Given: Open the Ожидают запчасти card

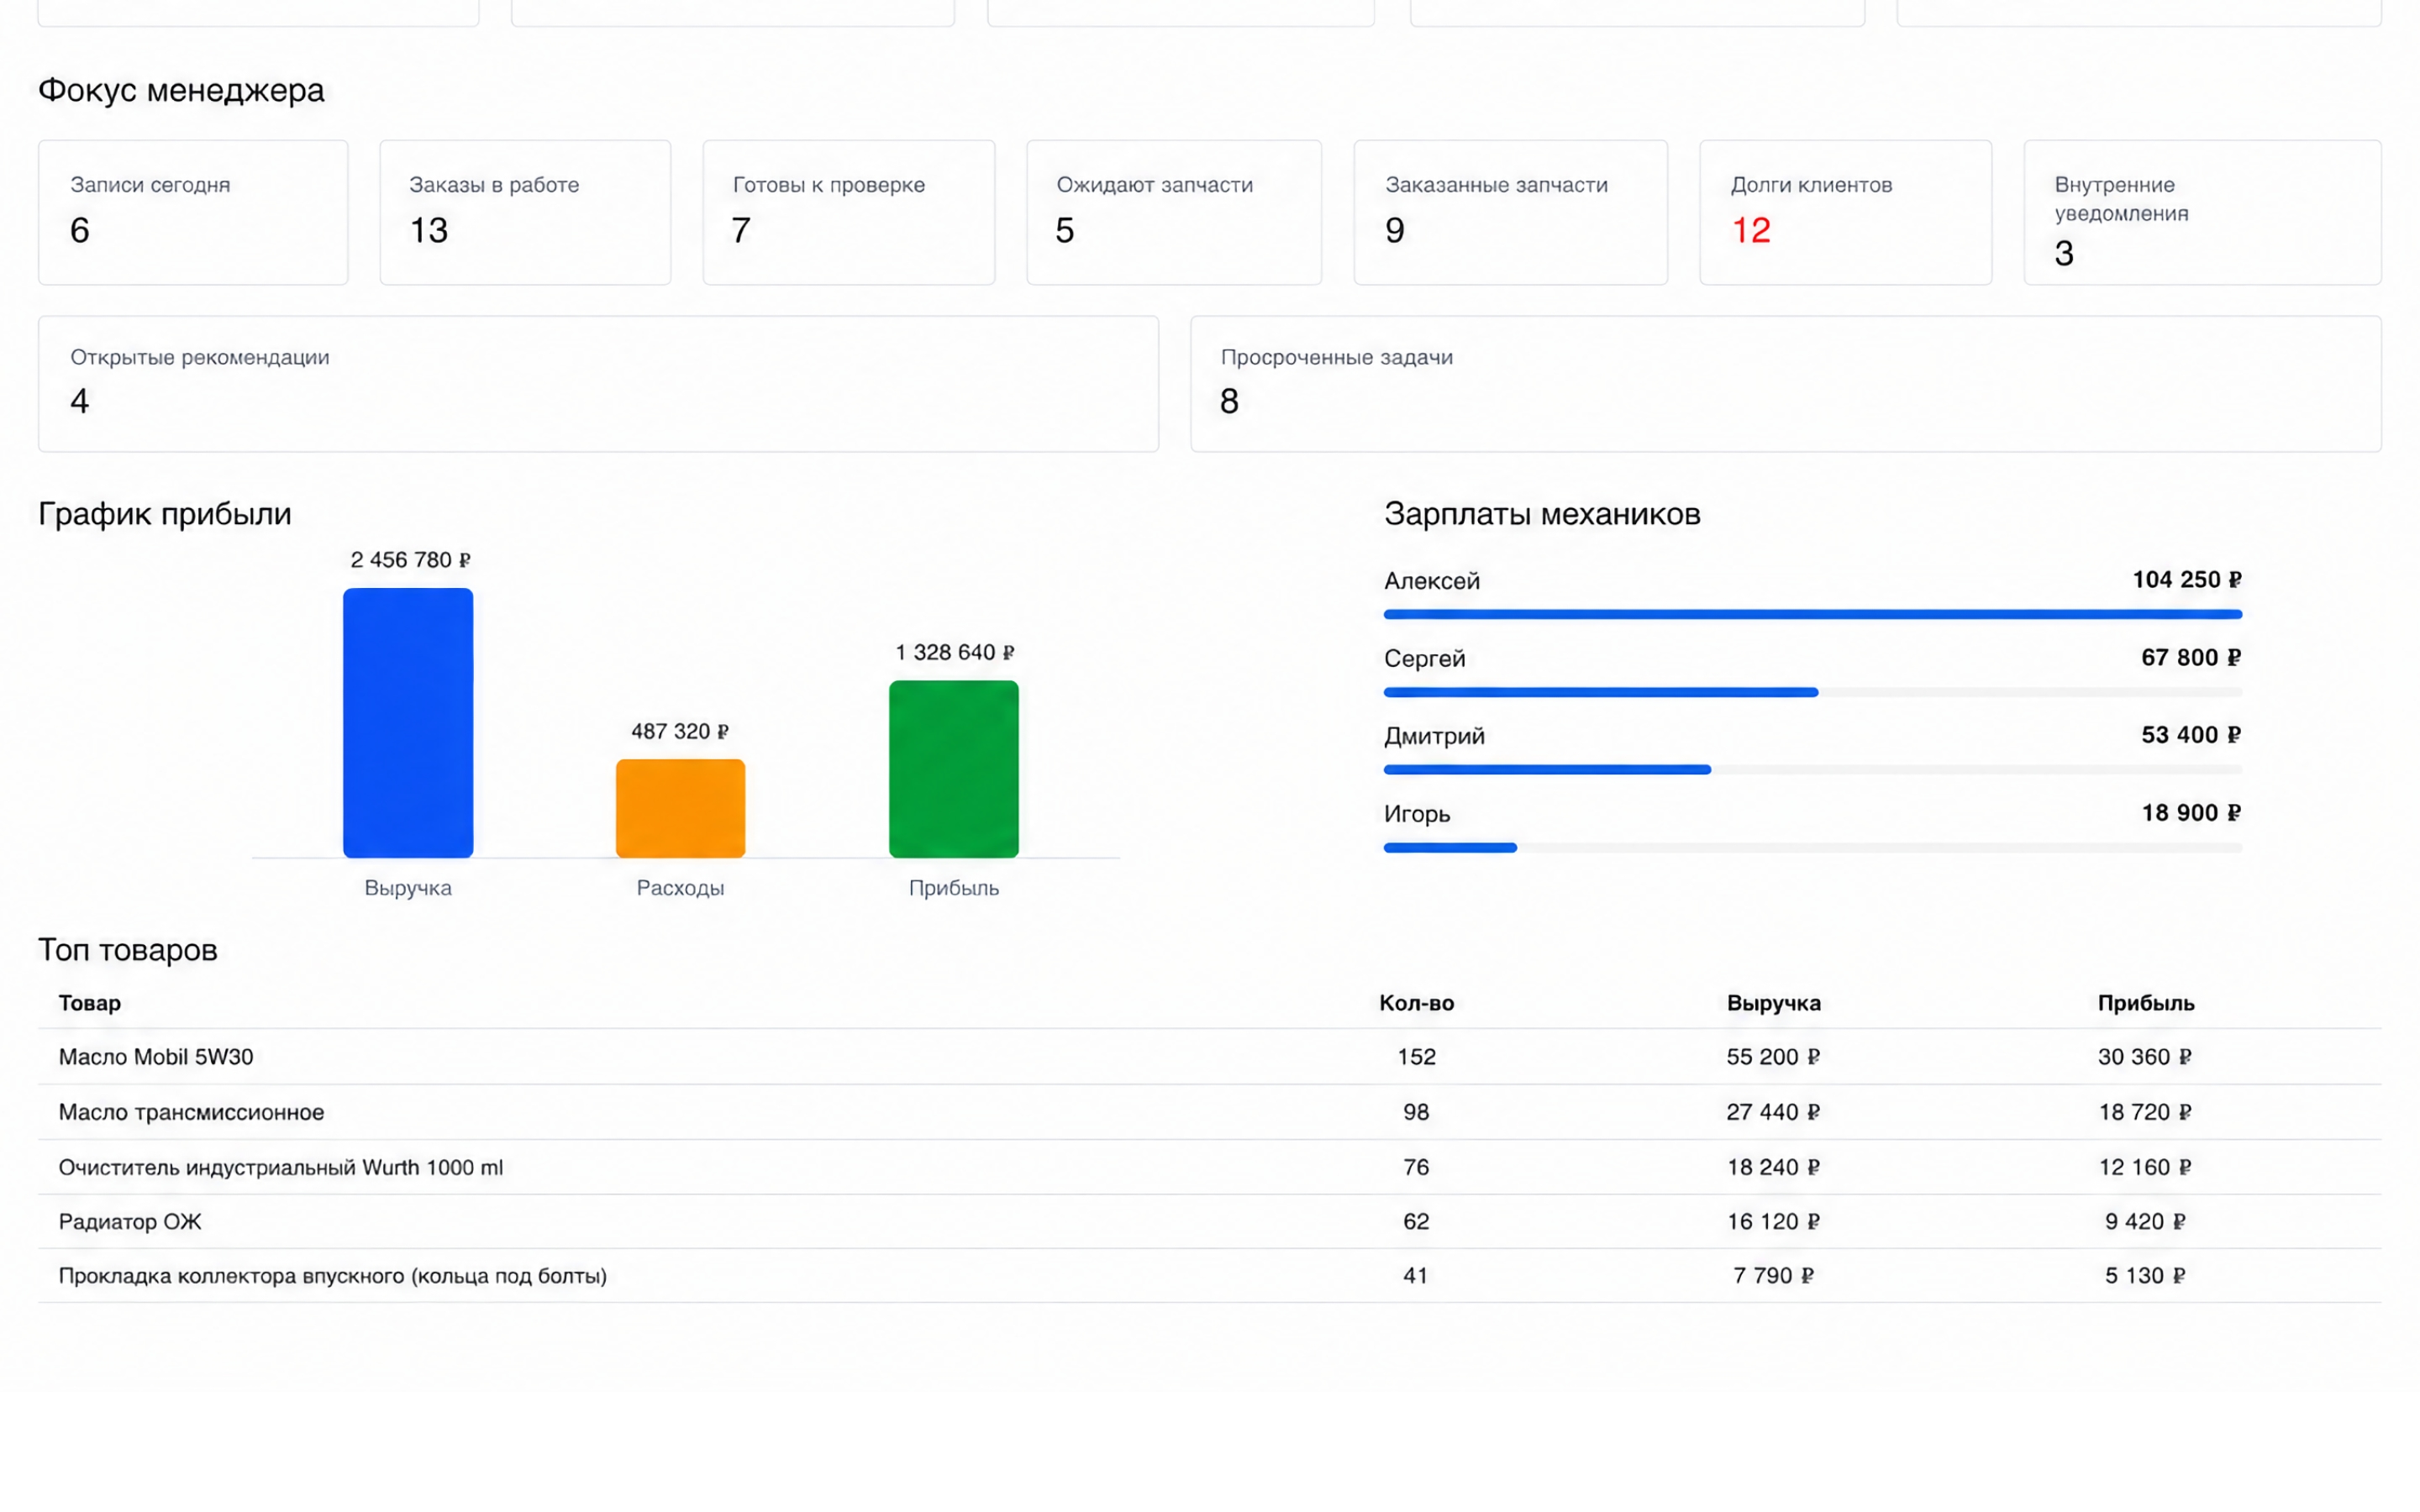Looking at the screenshot, I should click(x=1173, y=212).
